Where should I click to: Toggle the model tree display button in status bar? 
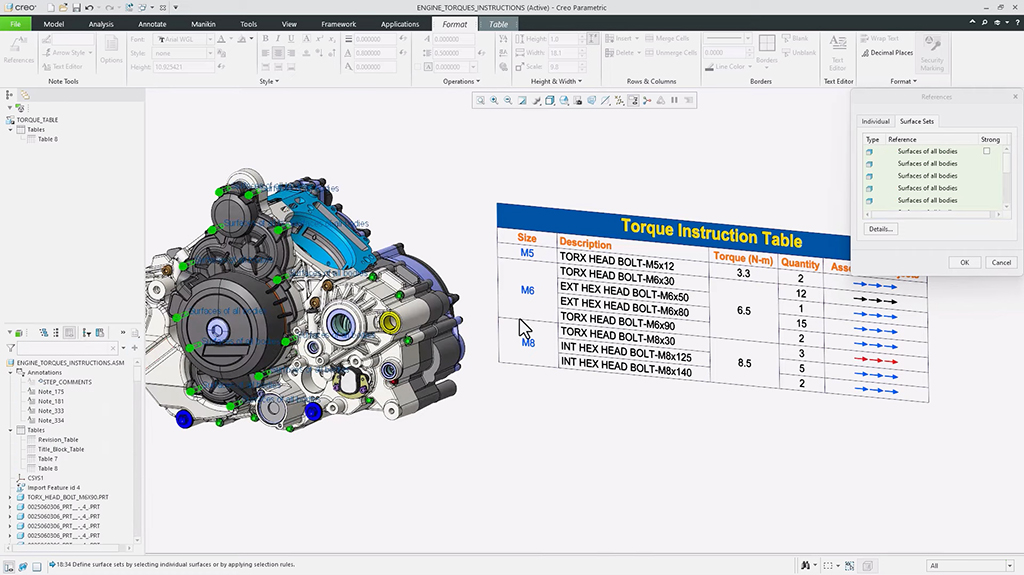(9, 567)
